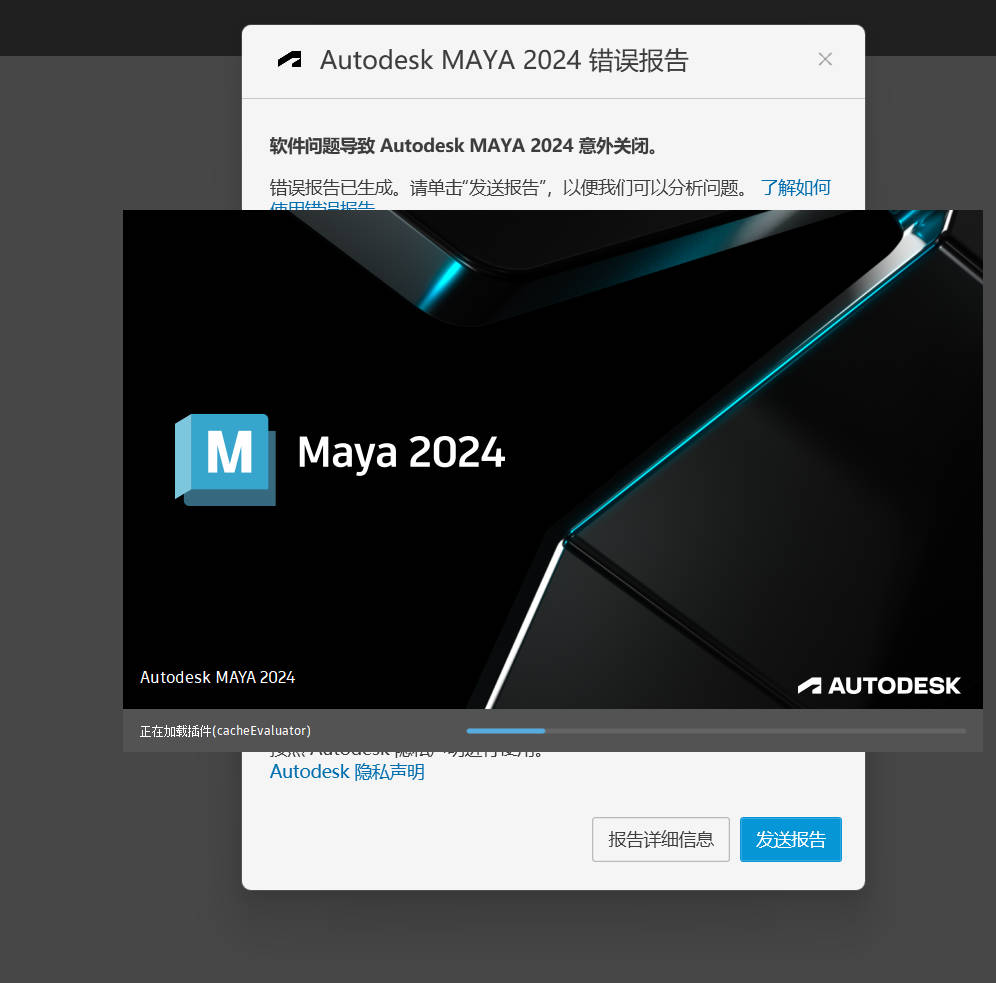Click the Autodesk logo in the error dialog header
Screen dimensions: 996x983
pos(290,60)
